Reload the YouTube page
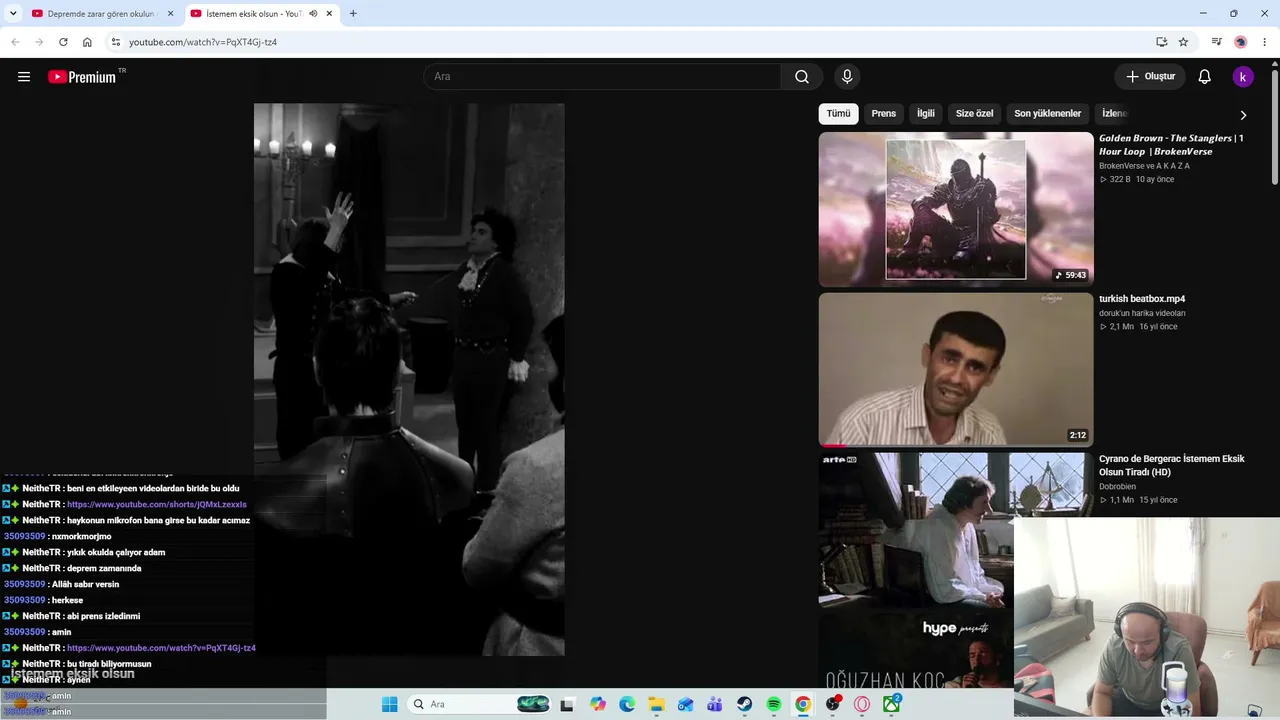Image resolution: width=1280 pixels, height=720 pixels. coord(63,42)
